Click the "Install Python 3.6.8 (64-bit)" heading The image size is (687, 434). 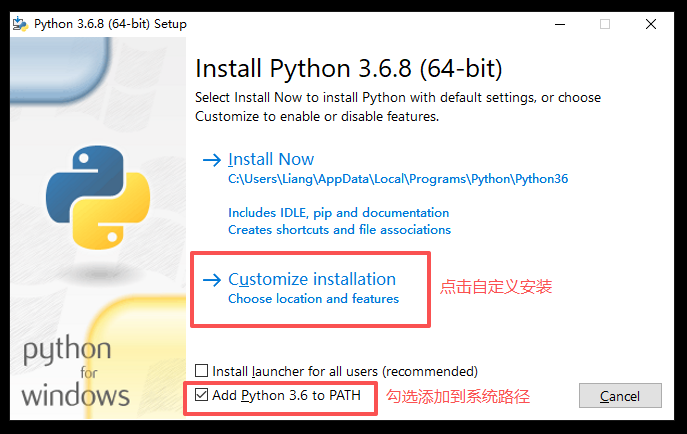tap(348, 69)
